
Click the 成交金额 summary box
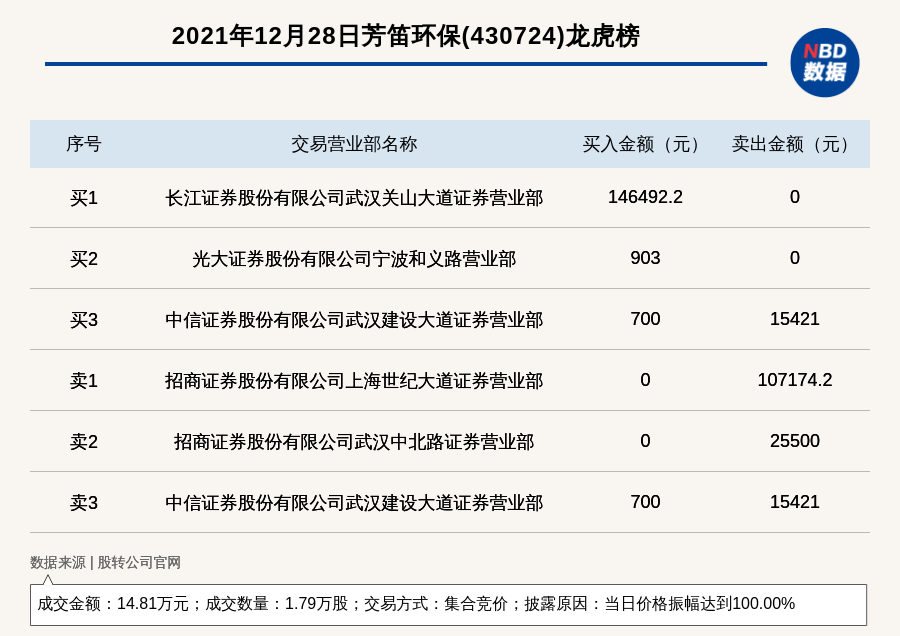click(448, 604)
